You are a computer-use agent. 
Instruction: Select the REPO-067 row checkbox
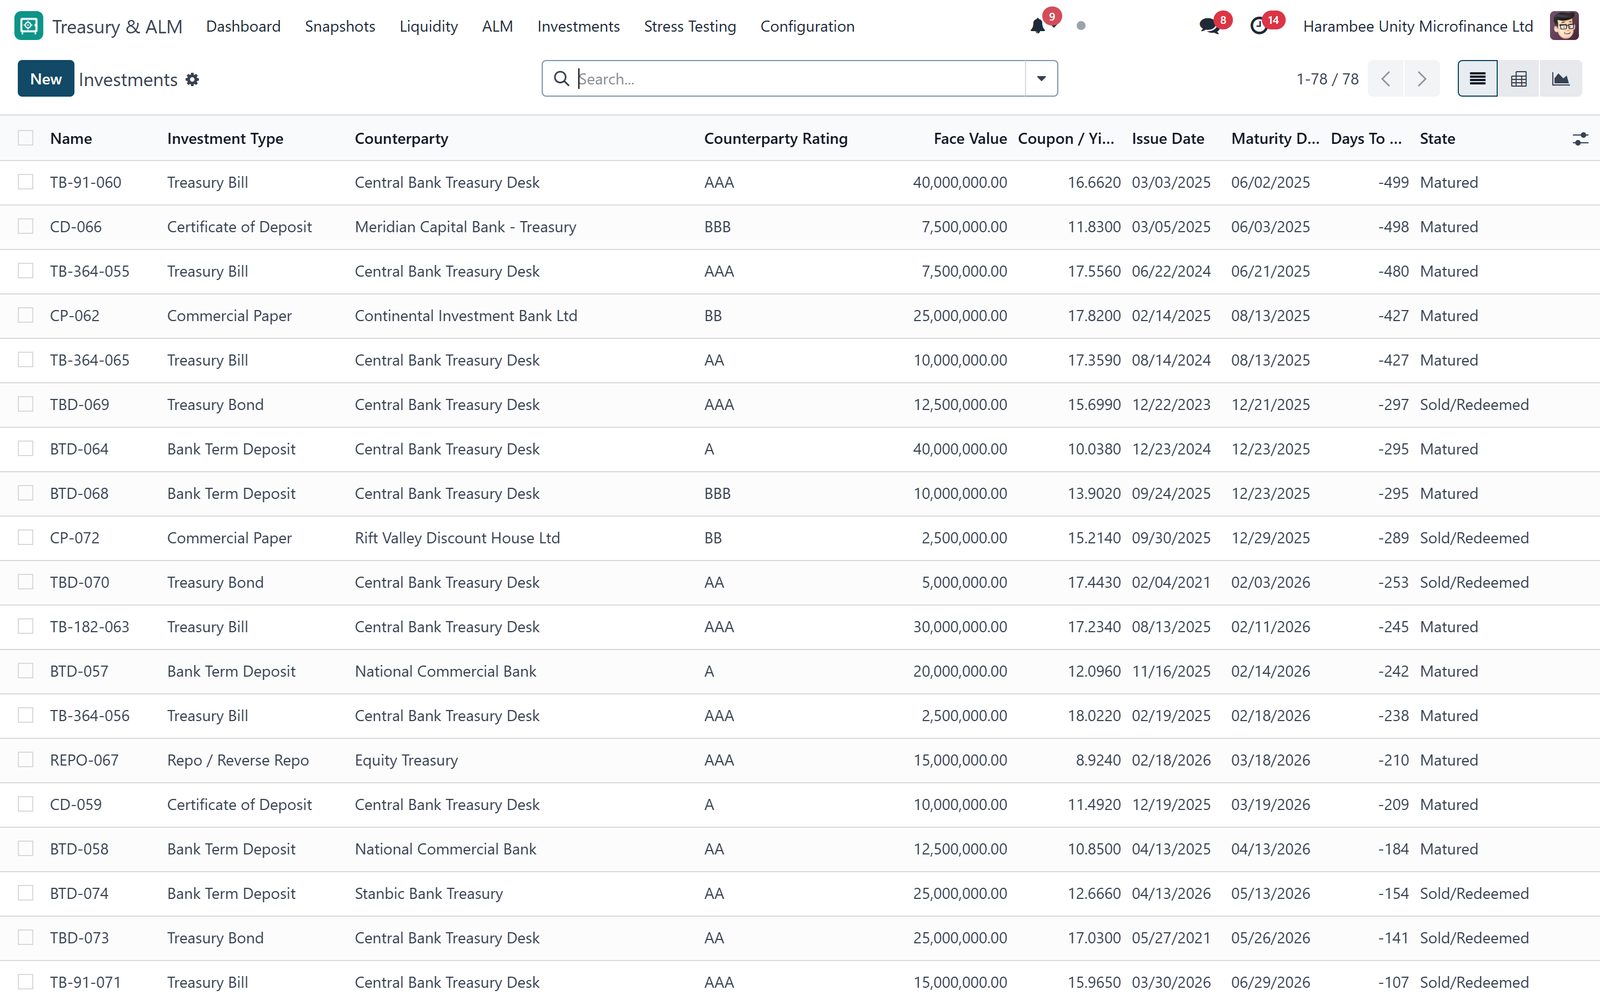click(26, 760)
